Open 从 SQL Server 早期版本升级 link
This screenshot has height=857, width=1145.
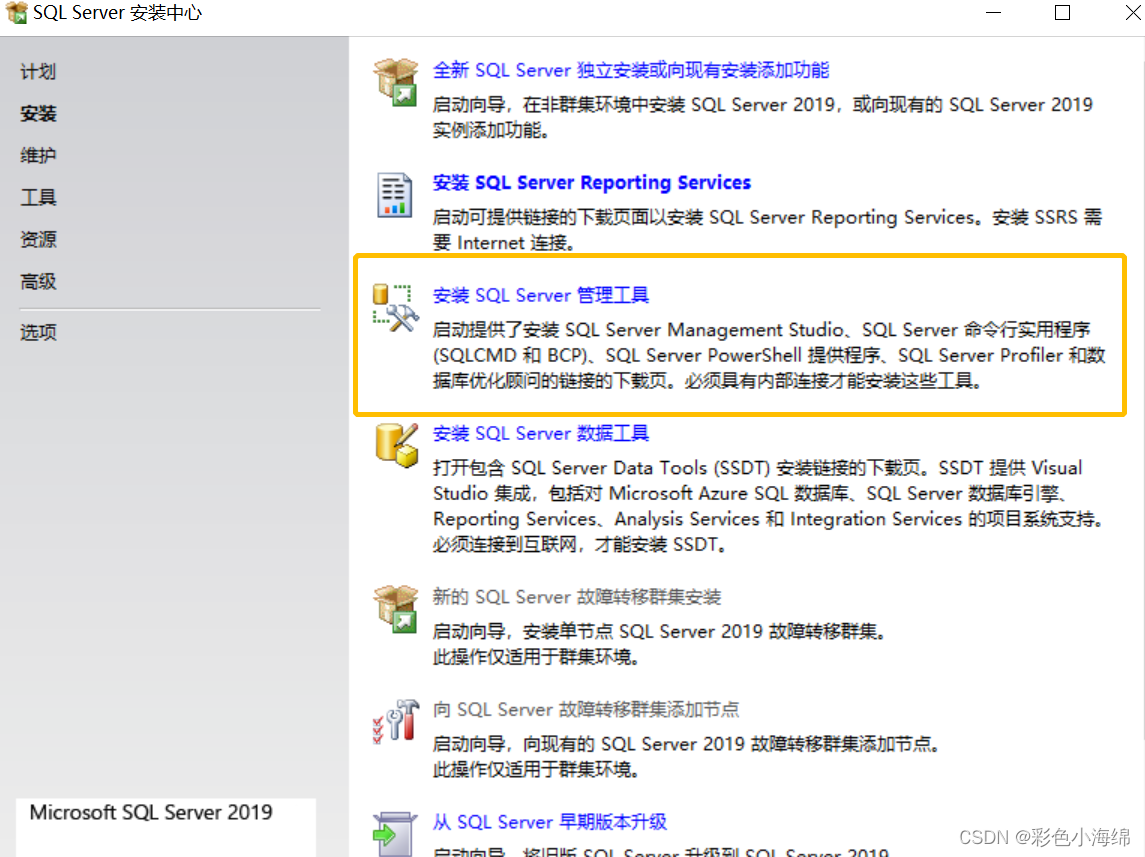click(549, 822)
